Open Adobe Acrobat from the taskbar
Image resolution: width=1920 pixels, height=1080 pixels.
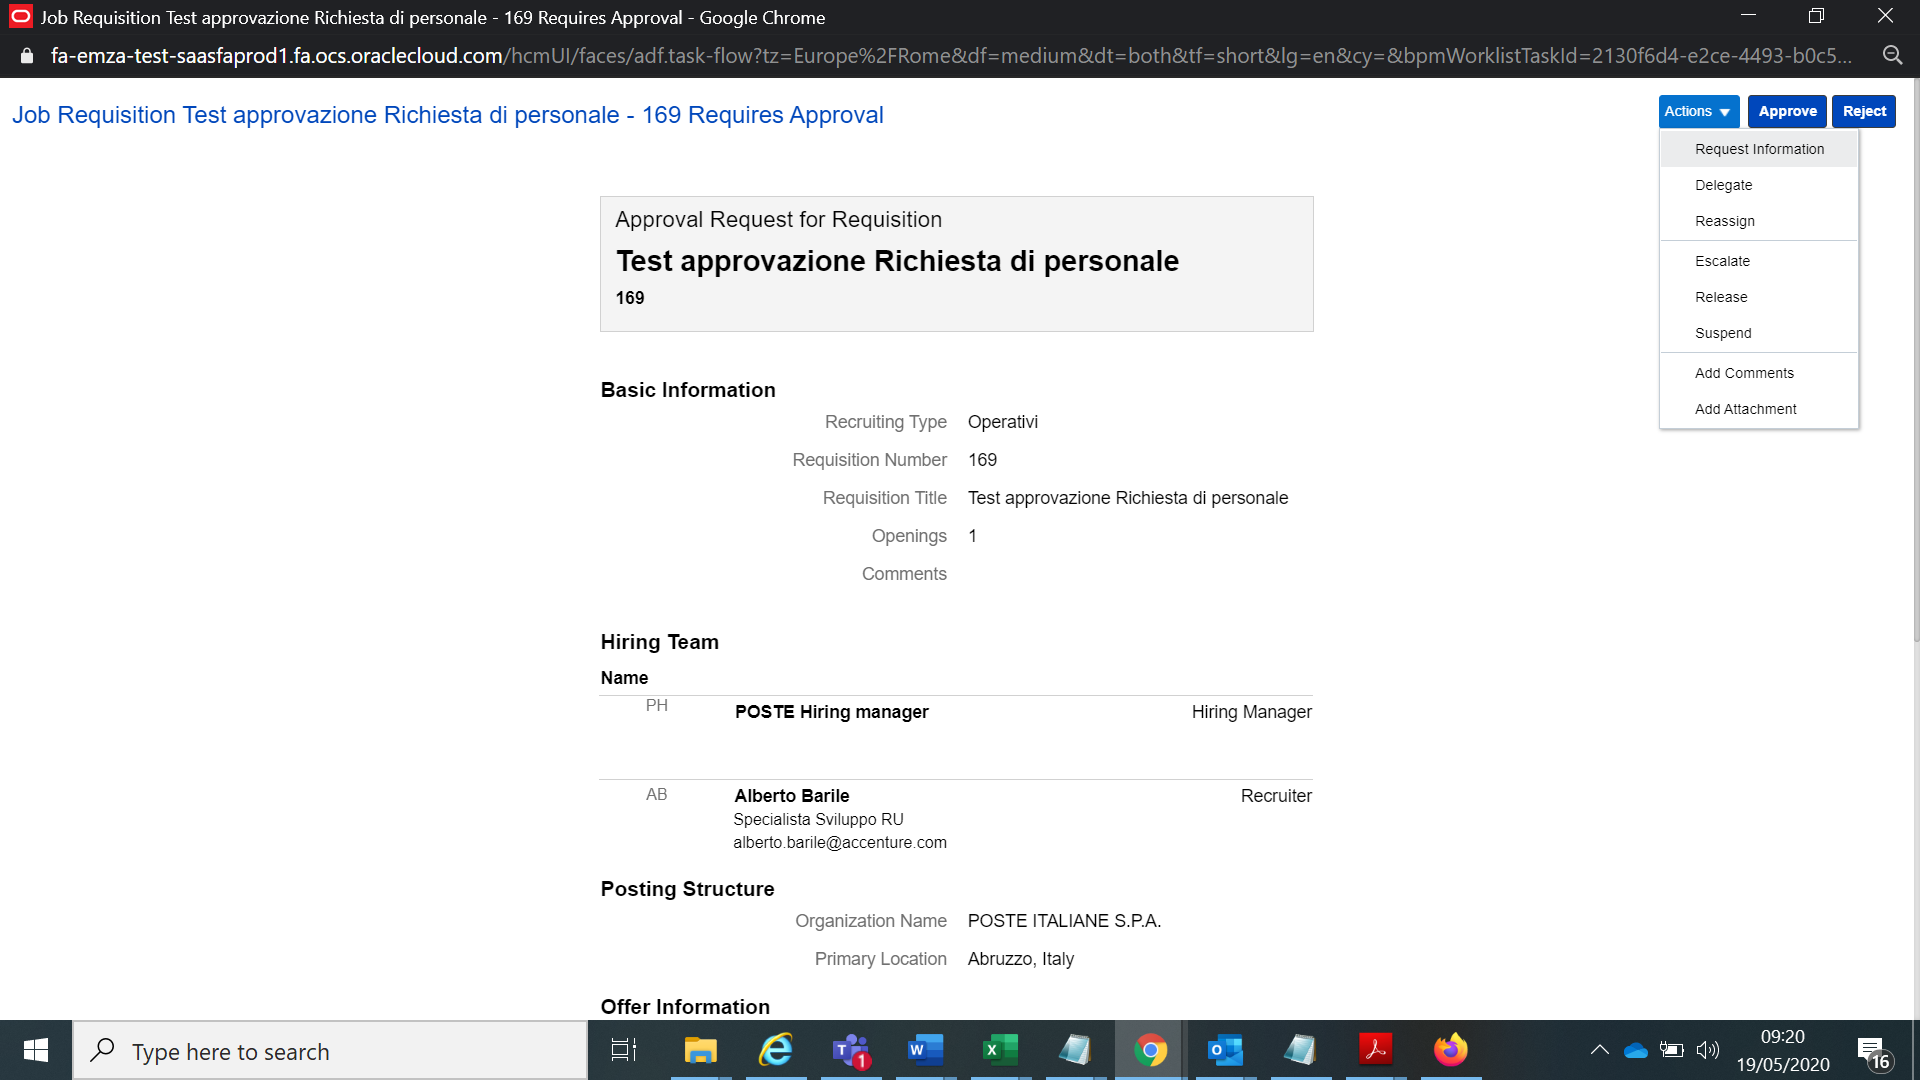point(1375,1050)
